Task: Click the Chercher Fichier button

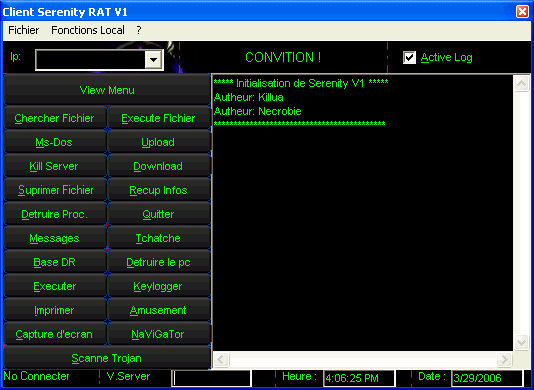Action: click(x=54, y=118)
